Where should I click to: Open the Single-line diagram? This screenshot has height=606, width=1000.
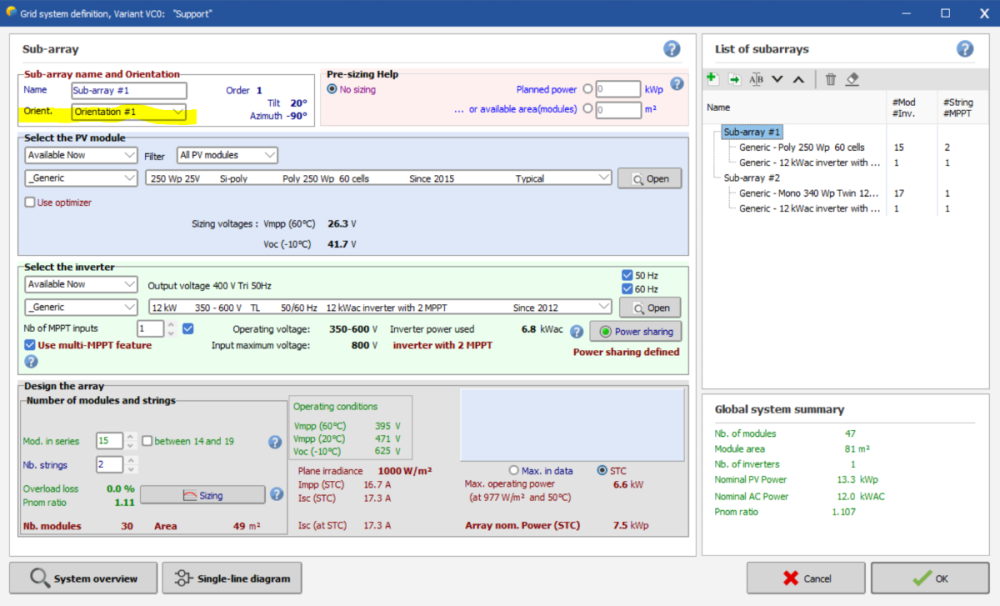[231, 578]
